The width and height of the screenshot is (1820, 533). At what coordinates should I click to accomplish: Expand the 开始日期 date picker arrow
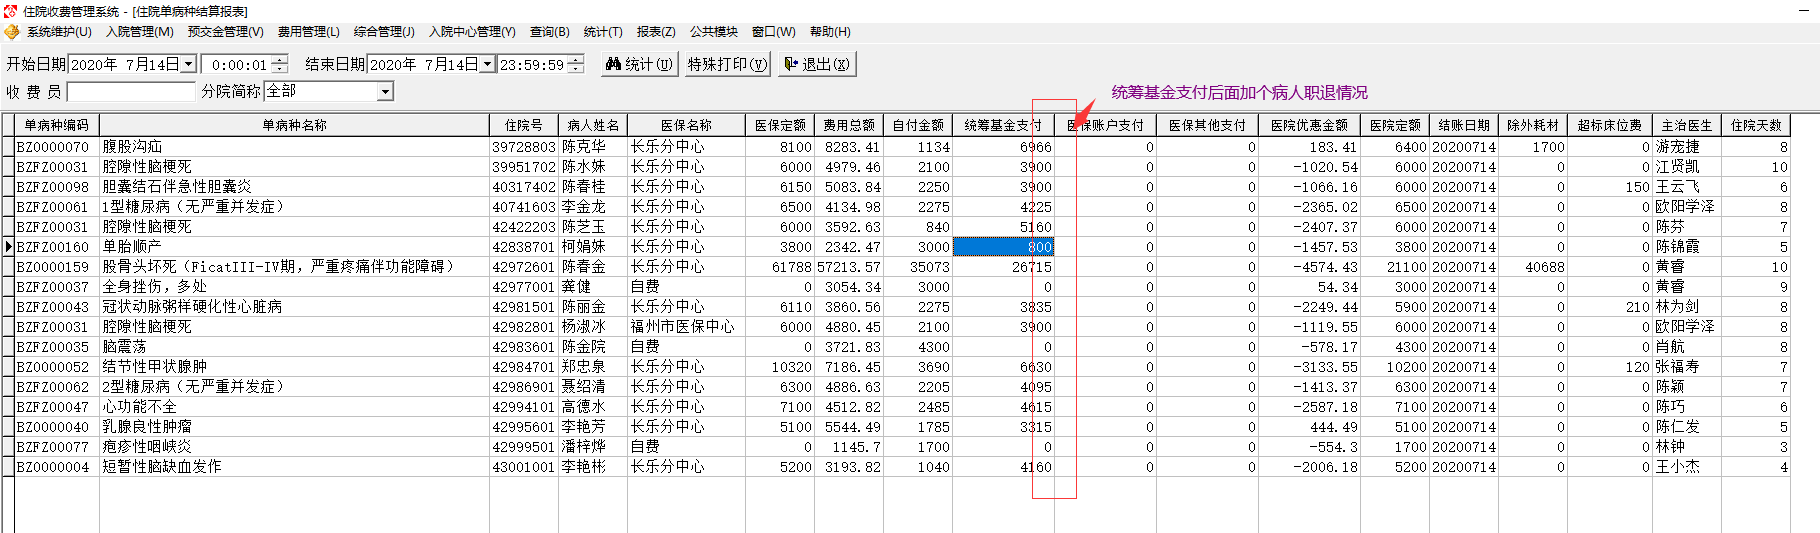point(188,64)
